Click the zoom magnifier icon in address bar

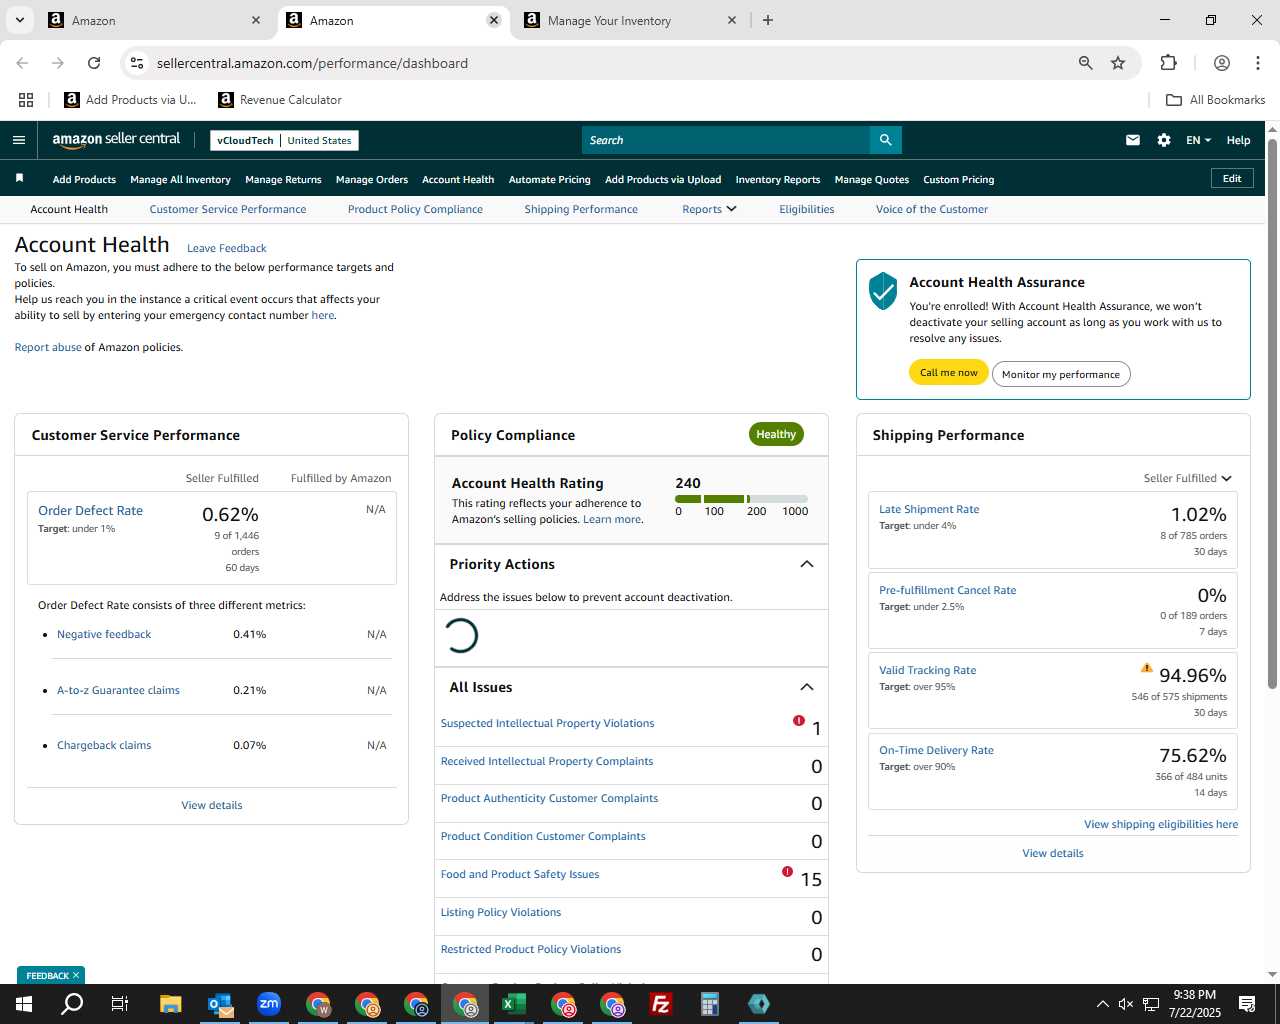tap(1086, 63)
